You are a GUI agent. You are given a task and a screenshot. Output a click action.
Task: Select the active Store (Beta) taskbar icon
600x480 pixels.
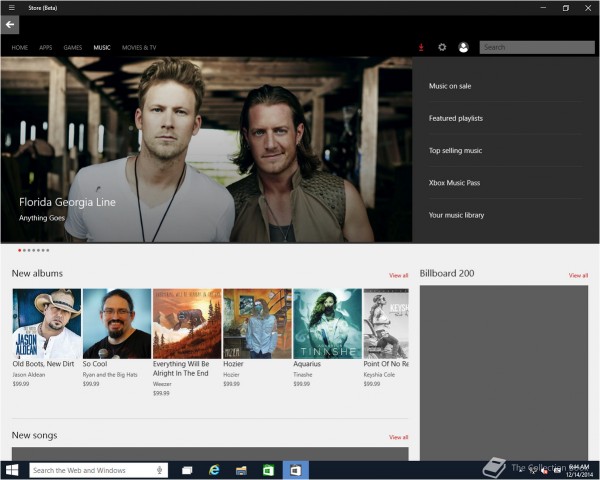(295, 470)
